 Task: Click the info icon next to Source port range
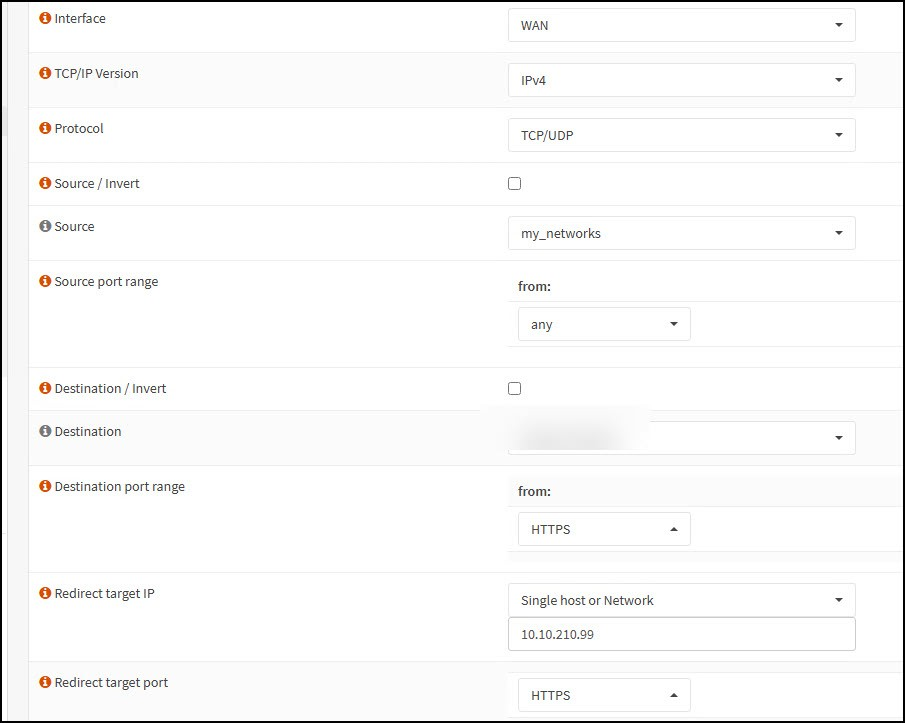(x=45, y=282)
